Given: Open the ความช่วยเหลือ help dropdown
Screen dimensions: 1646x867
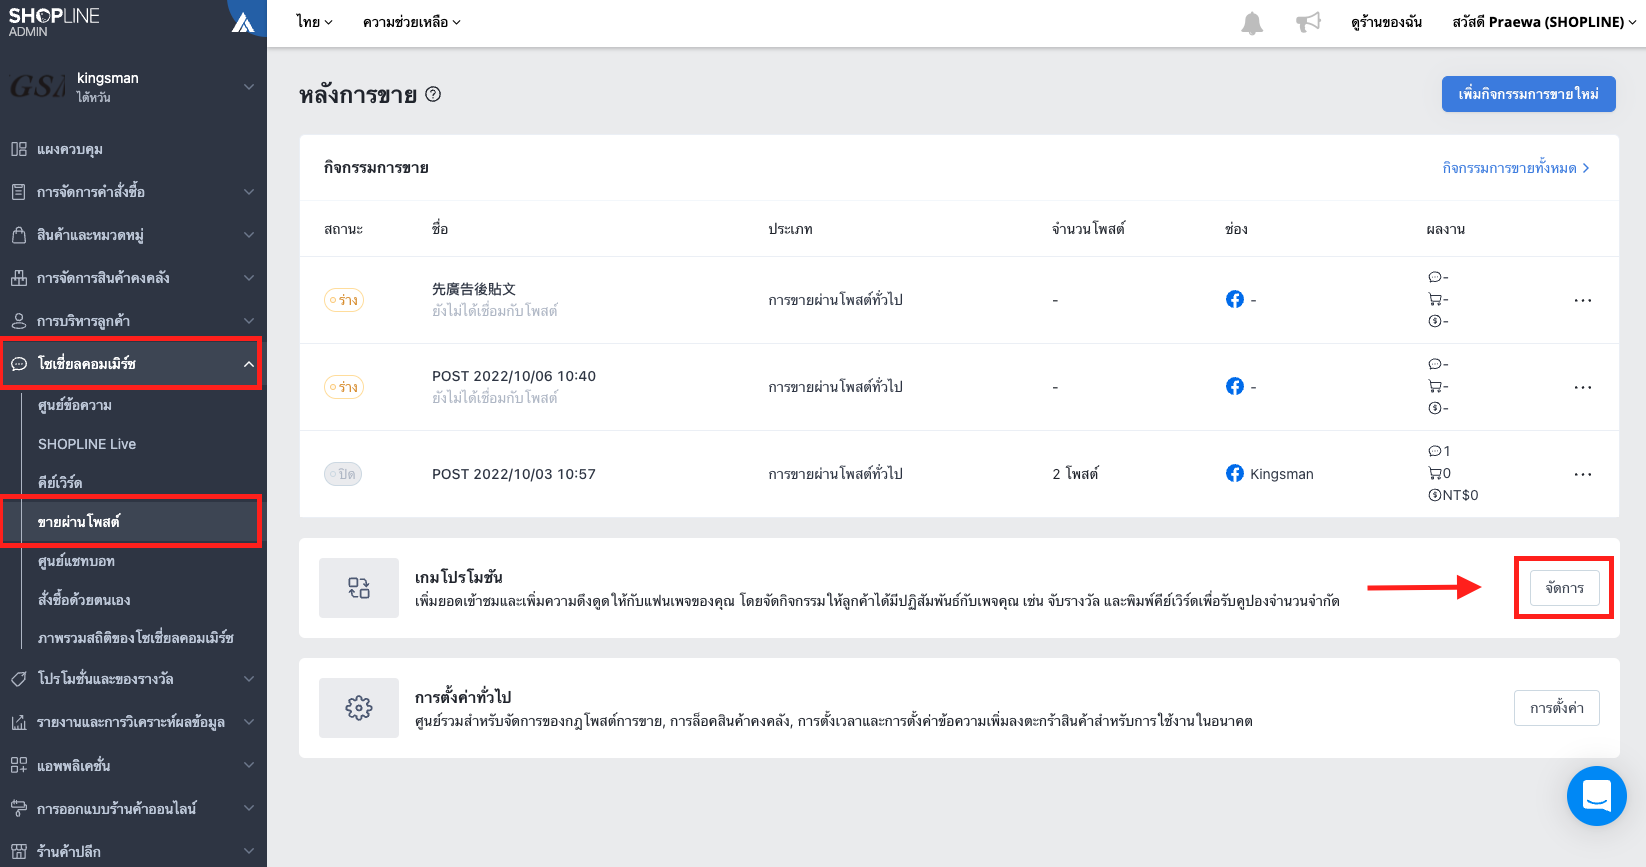Looking at the screenshot, I should 412,22.
